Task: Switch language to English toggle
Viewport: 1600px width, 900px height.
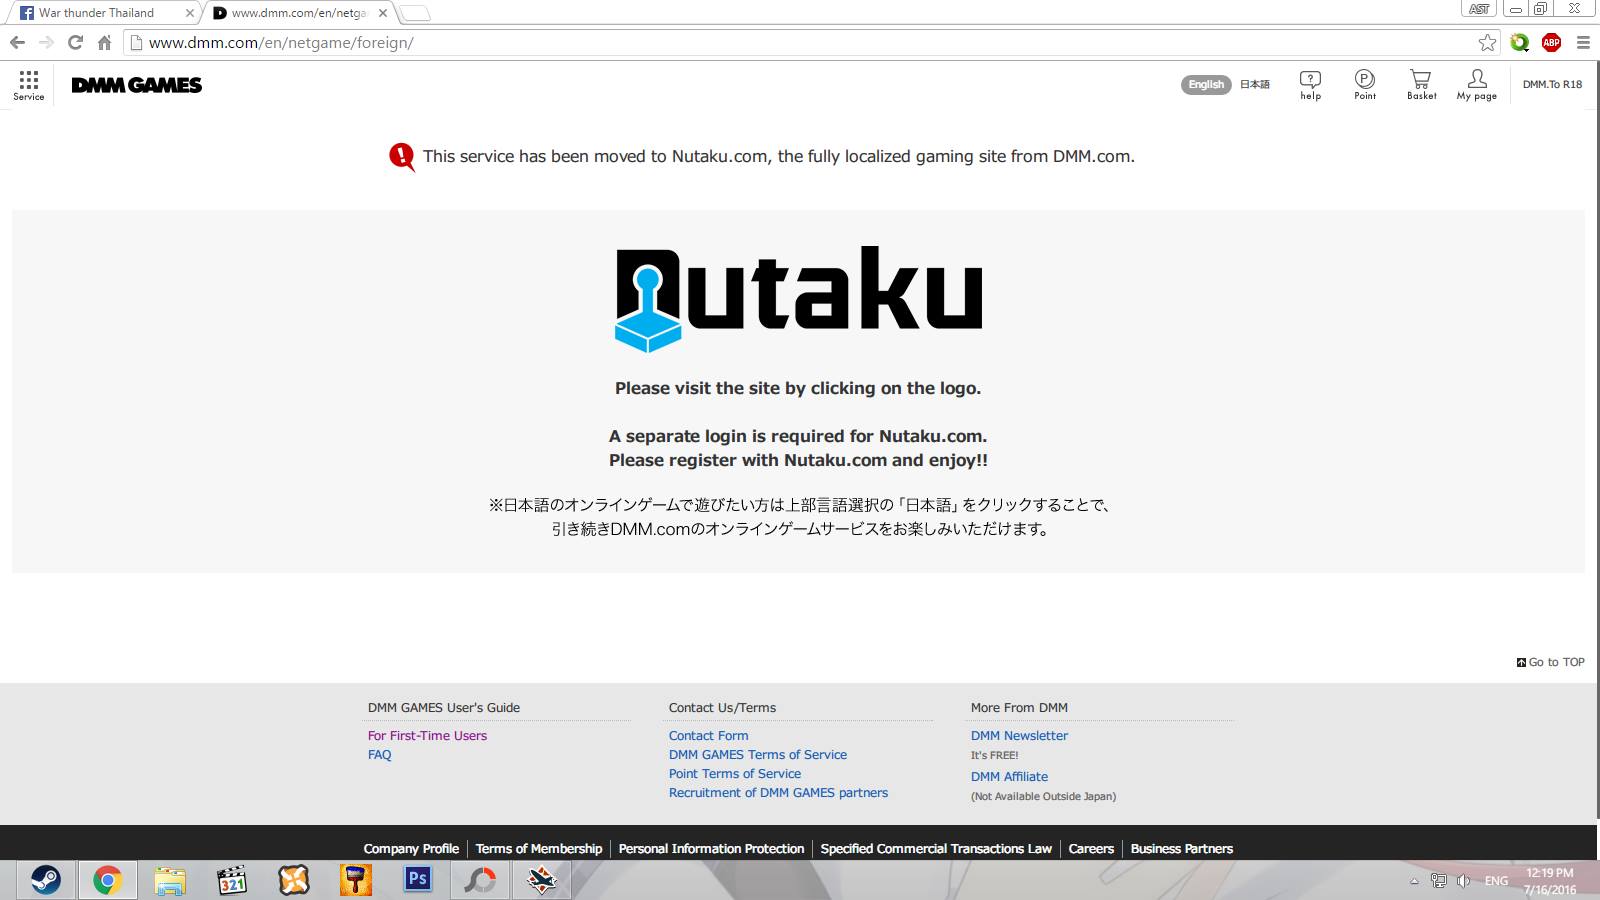Action: (1206, 85)
